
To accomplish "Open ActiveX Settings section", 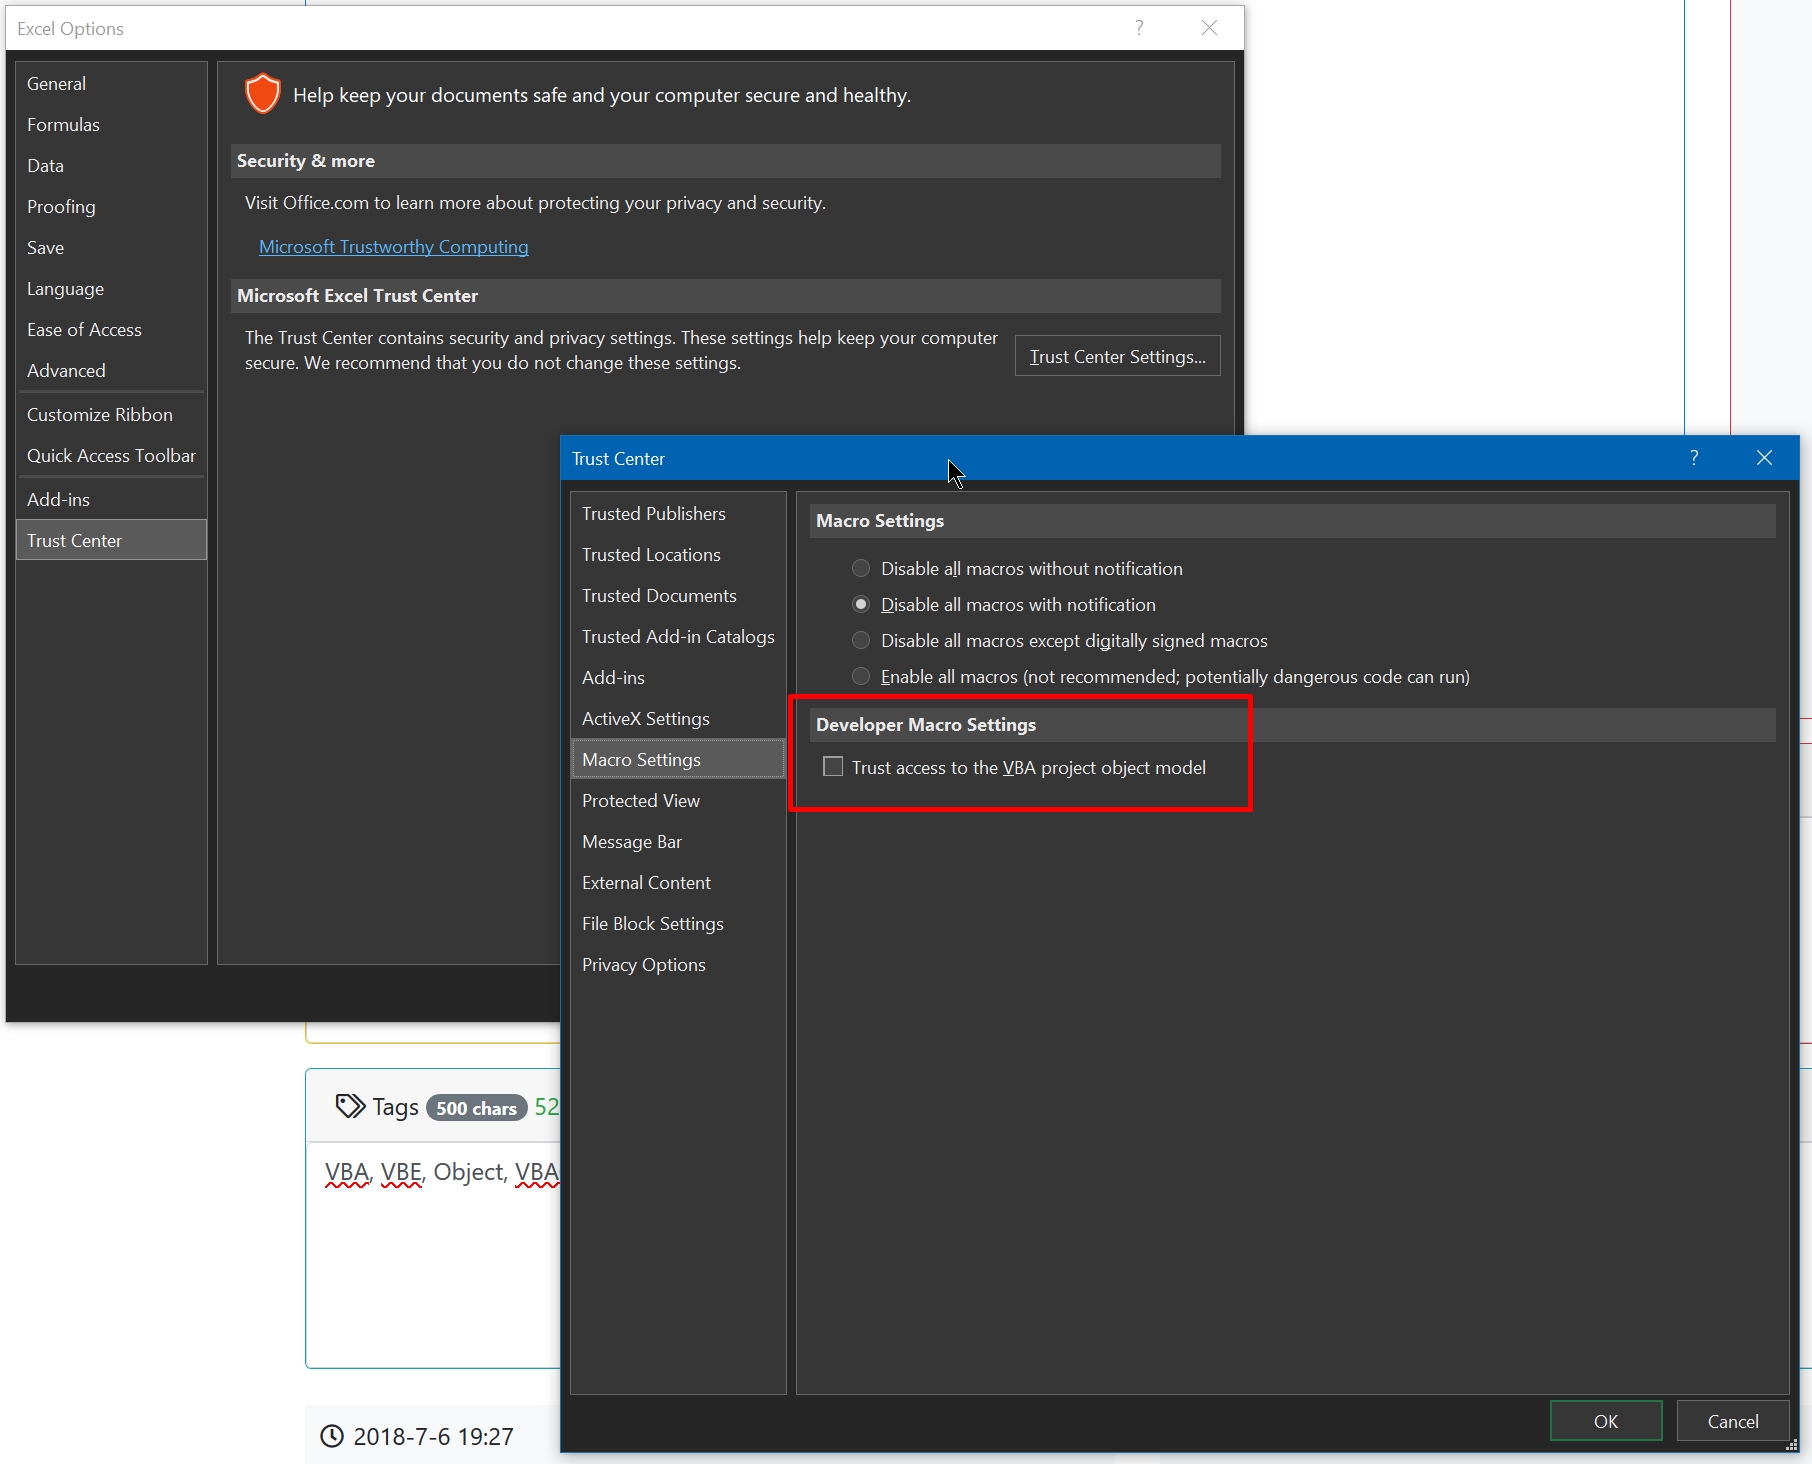I will click(646, 719).
